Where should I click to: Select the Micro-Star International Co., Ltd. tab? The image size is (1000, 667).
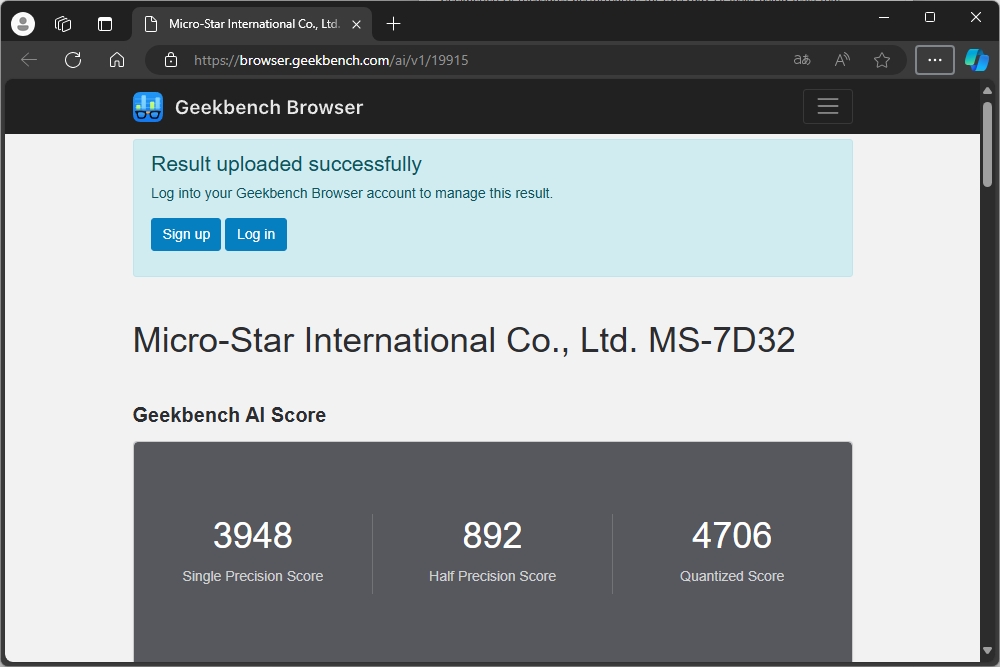point(253,24)
